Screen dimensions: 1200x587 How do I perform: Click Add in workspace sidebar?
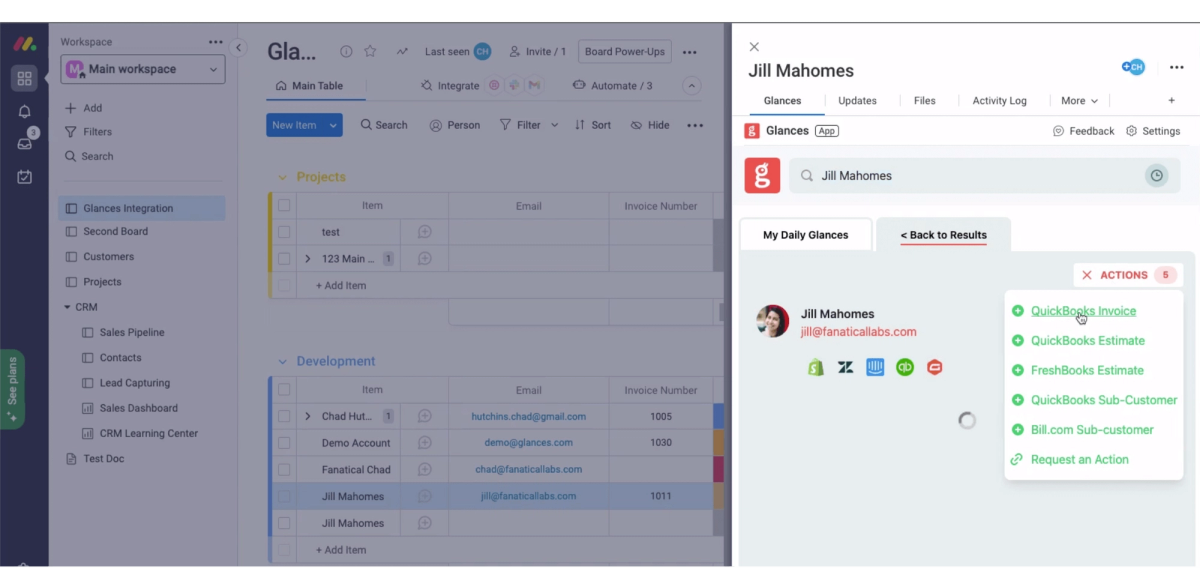[84, 108]
